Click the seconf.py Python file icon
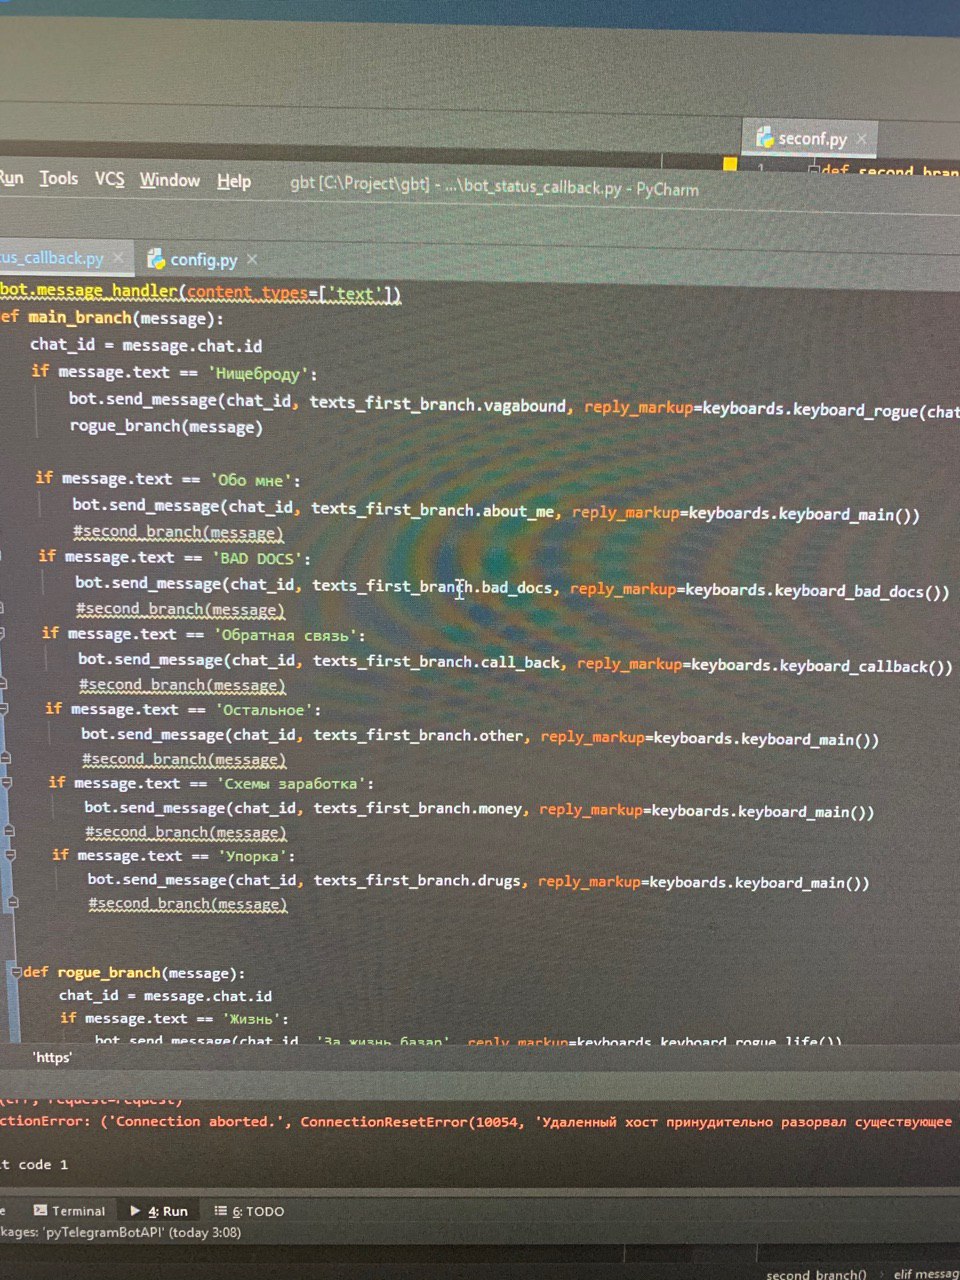The image size is (960, 1280). pos(765,138)
